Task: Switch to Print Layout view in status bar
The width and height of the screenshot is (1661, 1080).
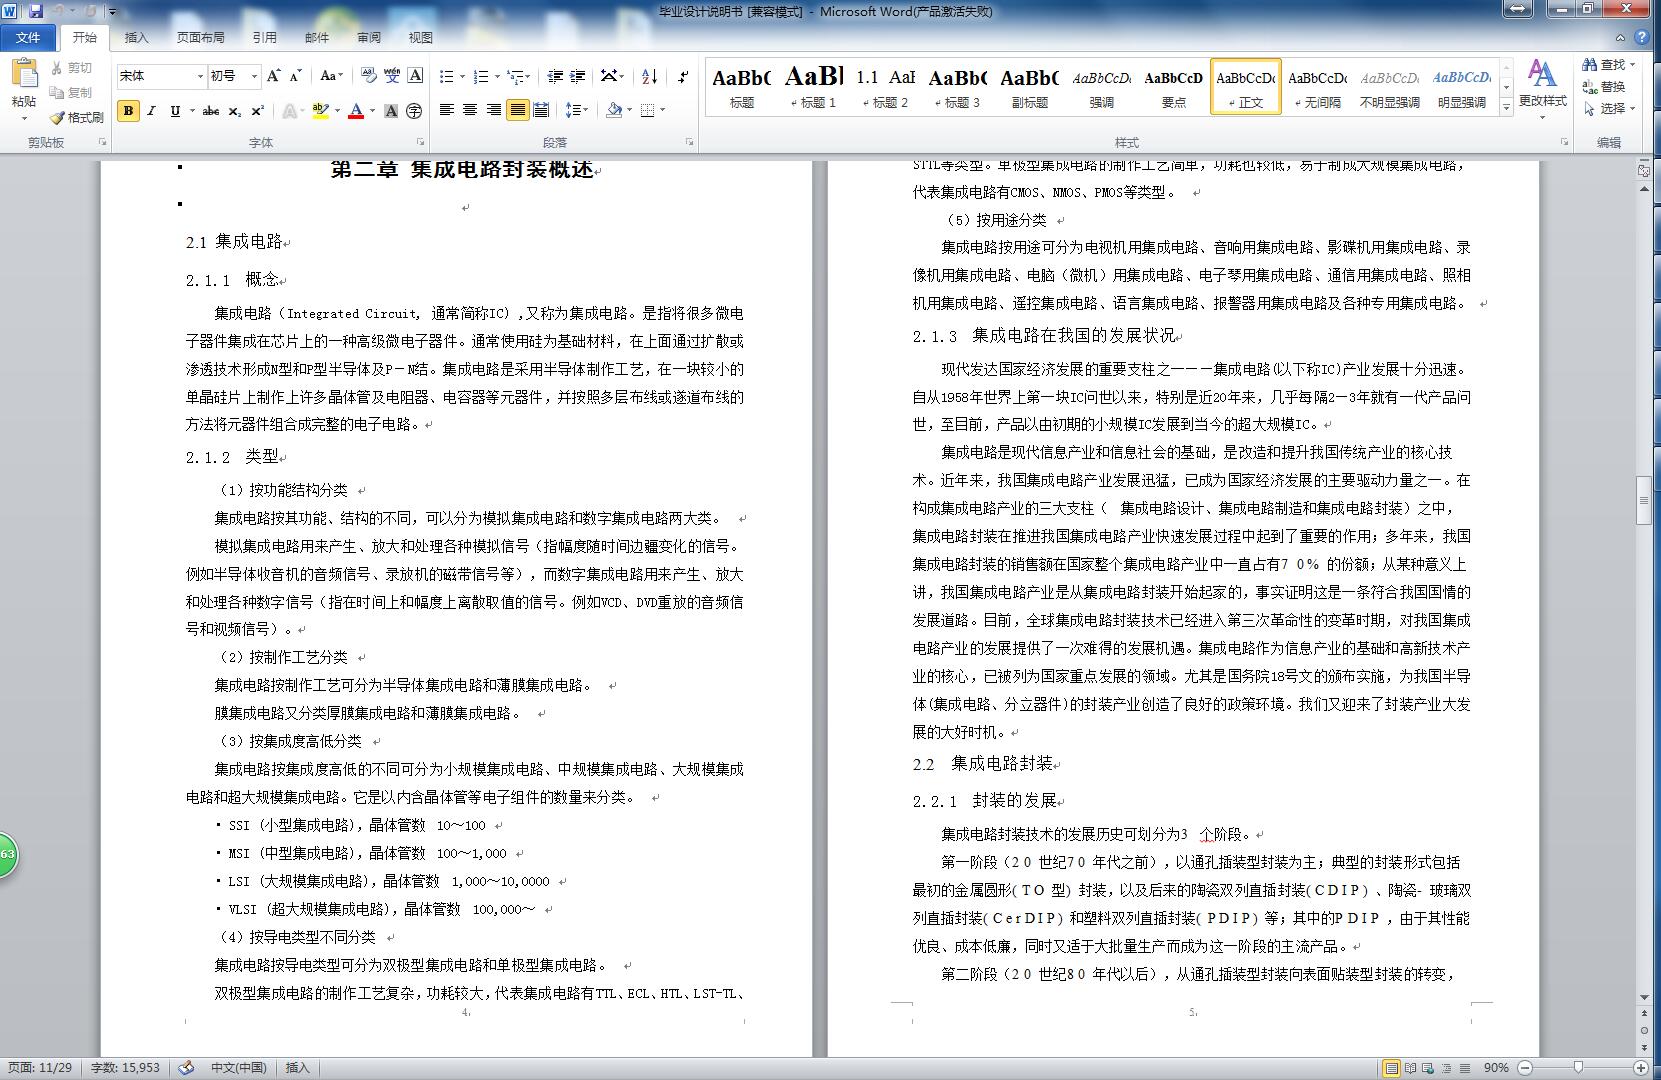Action: (1391, 1068)
